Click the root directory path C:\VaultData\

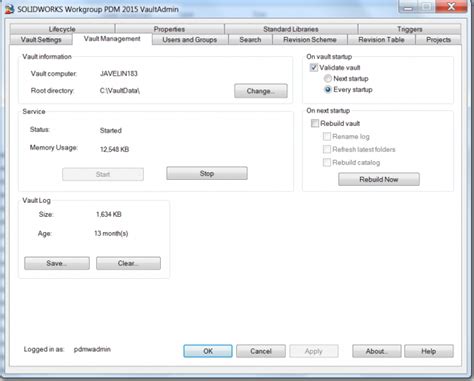click(x=120, y=91)
